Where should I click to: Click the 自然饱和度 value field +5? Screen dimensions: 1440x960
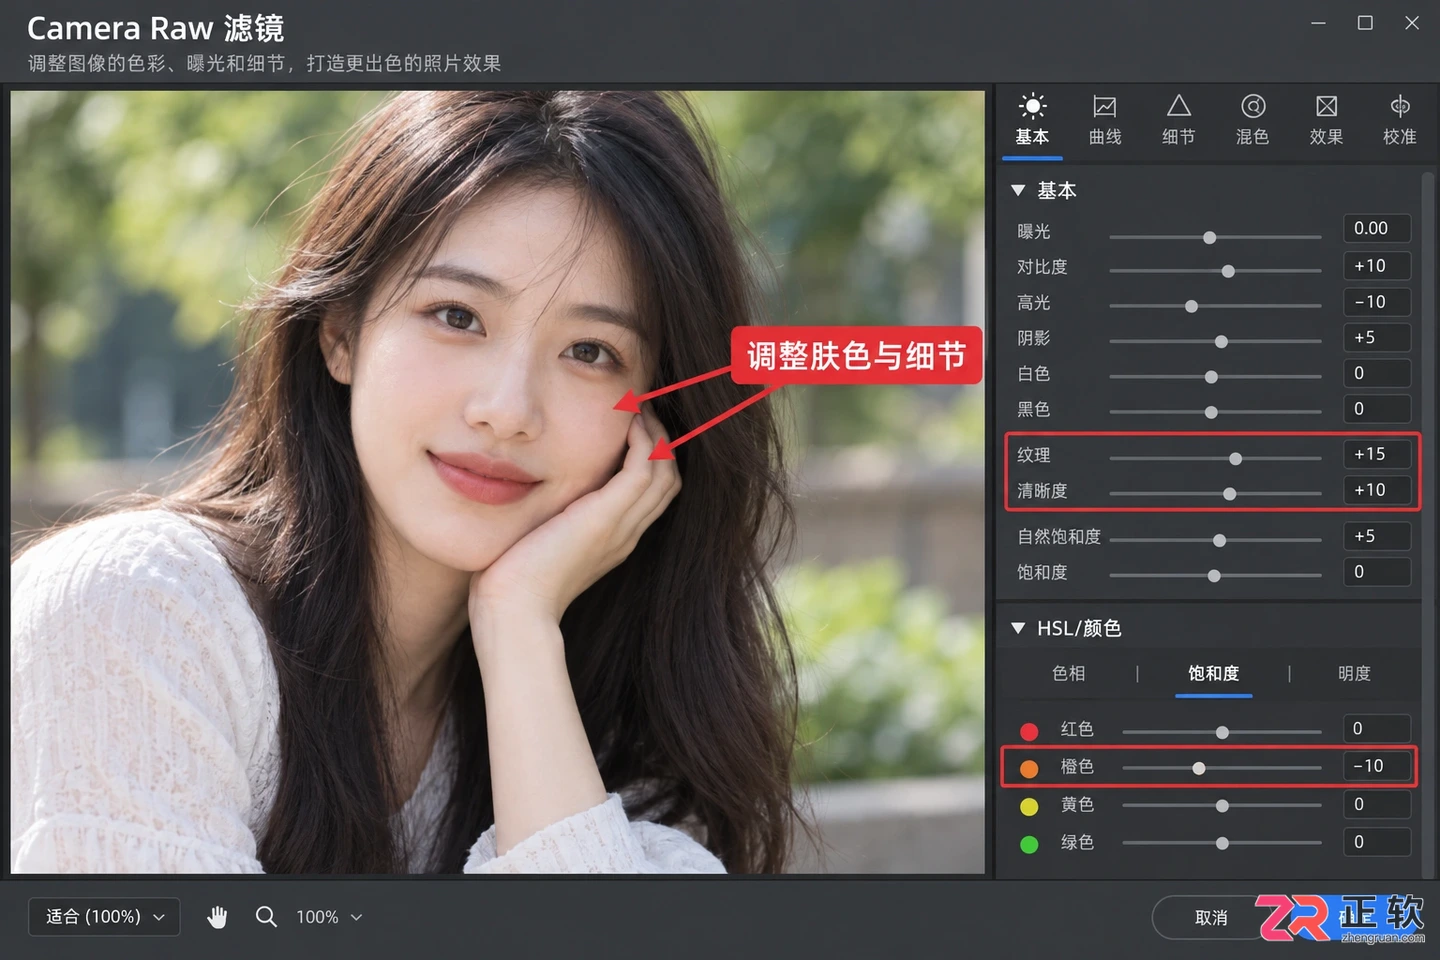(x=1377, y=536)
